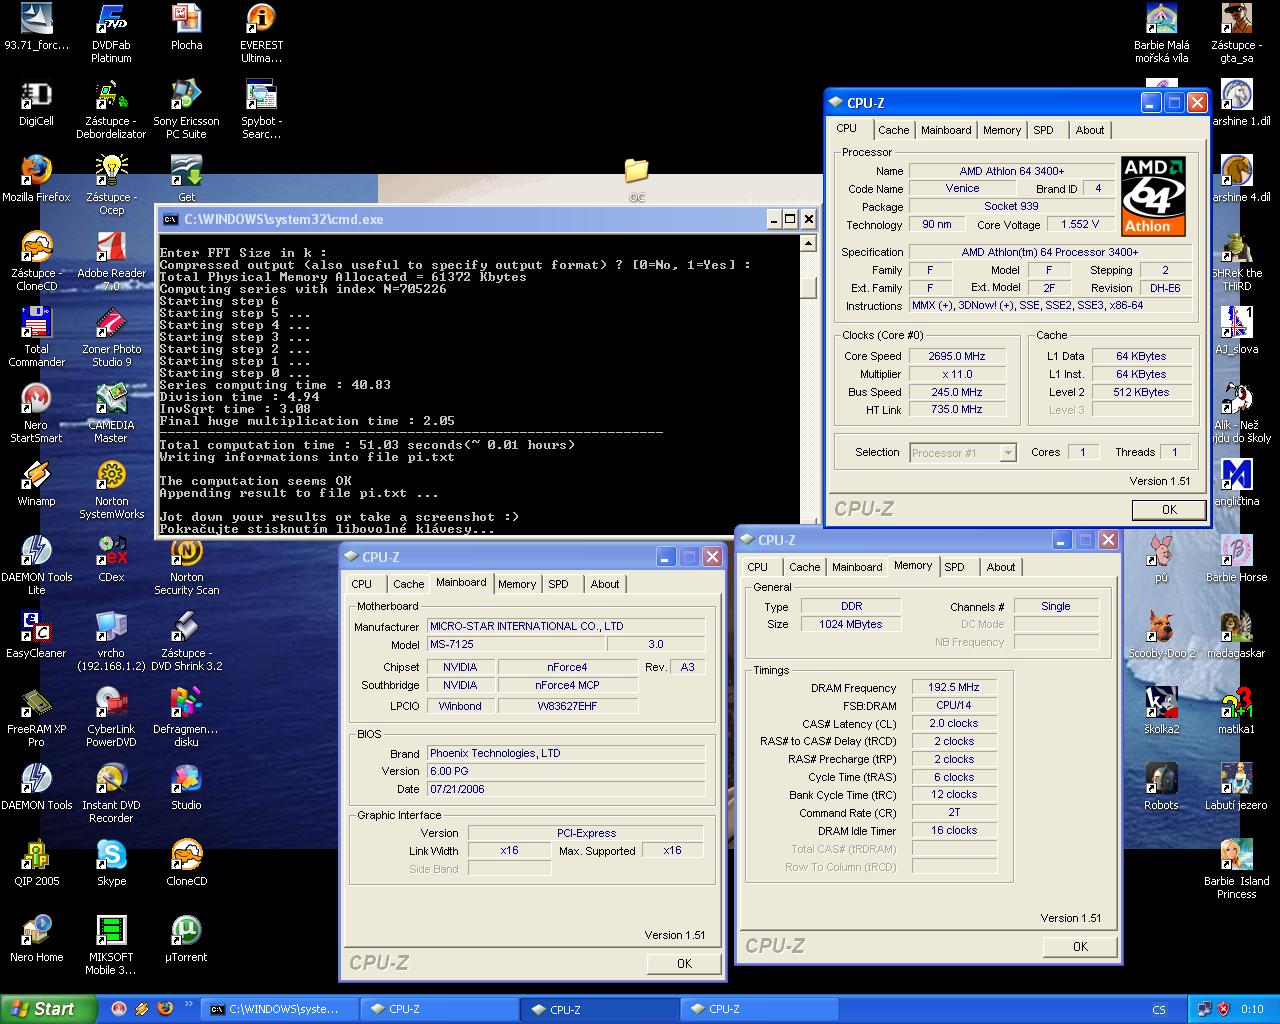Open EVEREST Ultimate desktop shortcut
This screenshot has height=1024, width=1280.
click(x=261, y=33)
